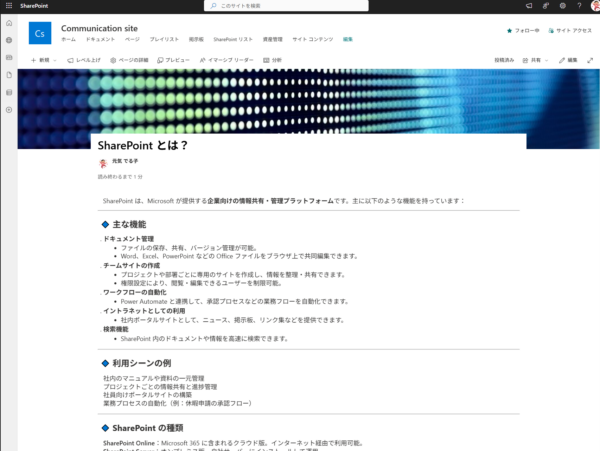Image resolution: width=600 pixels, height=451 pixels.
Task: Go to home via left rail icon
Action: click(9, 23)
